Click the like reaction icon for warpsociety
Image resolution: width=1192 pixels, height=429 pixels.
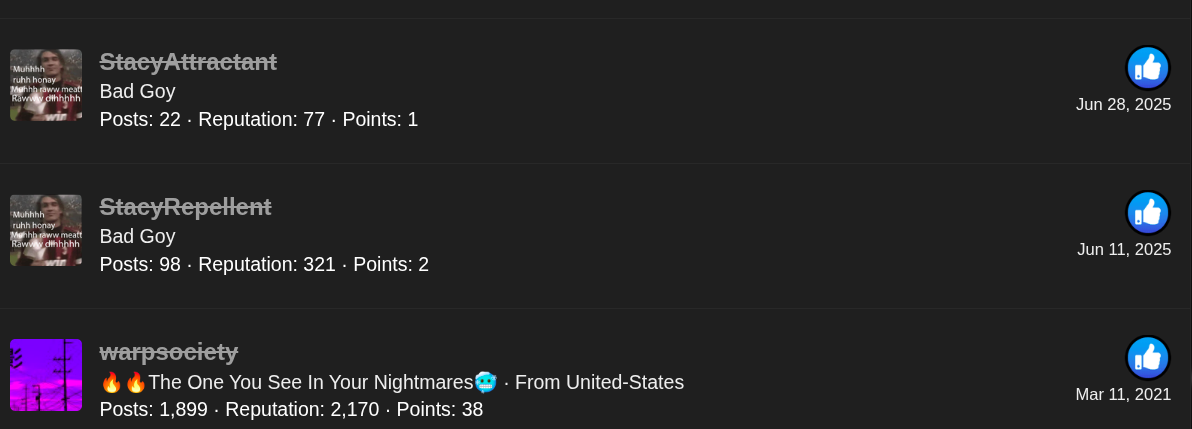pyautogui.click(x=1148, y=358)
